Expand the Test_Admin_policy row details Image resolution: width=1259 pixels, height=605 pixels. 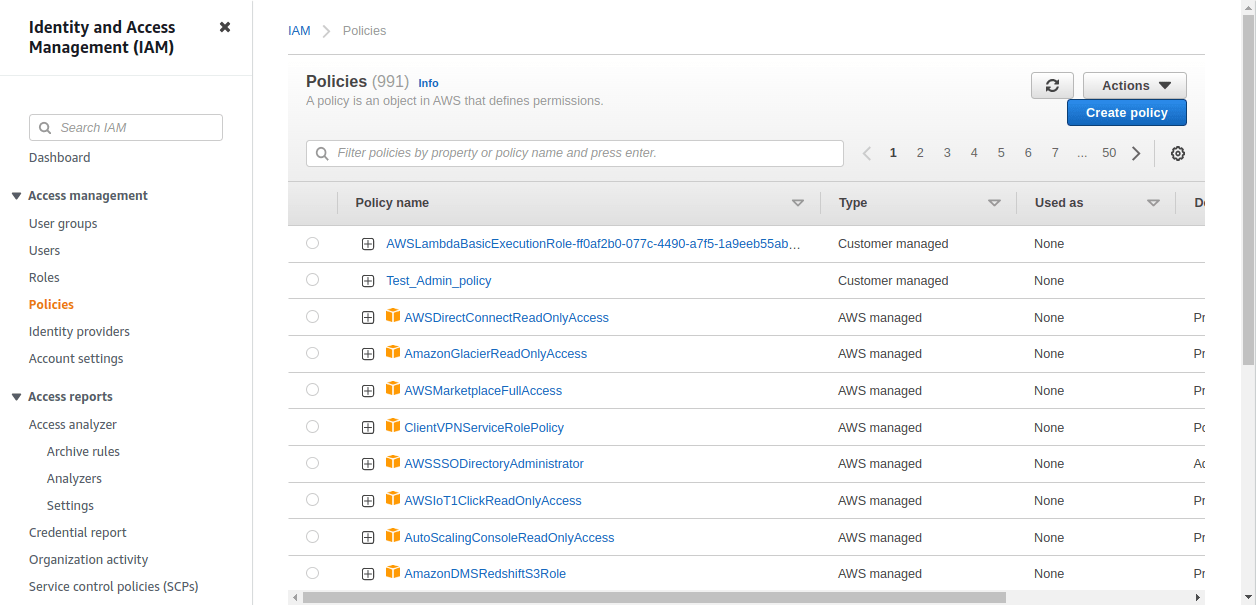(x=368, y=281)
